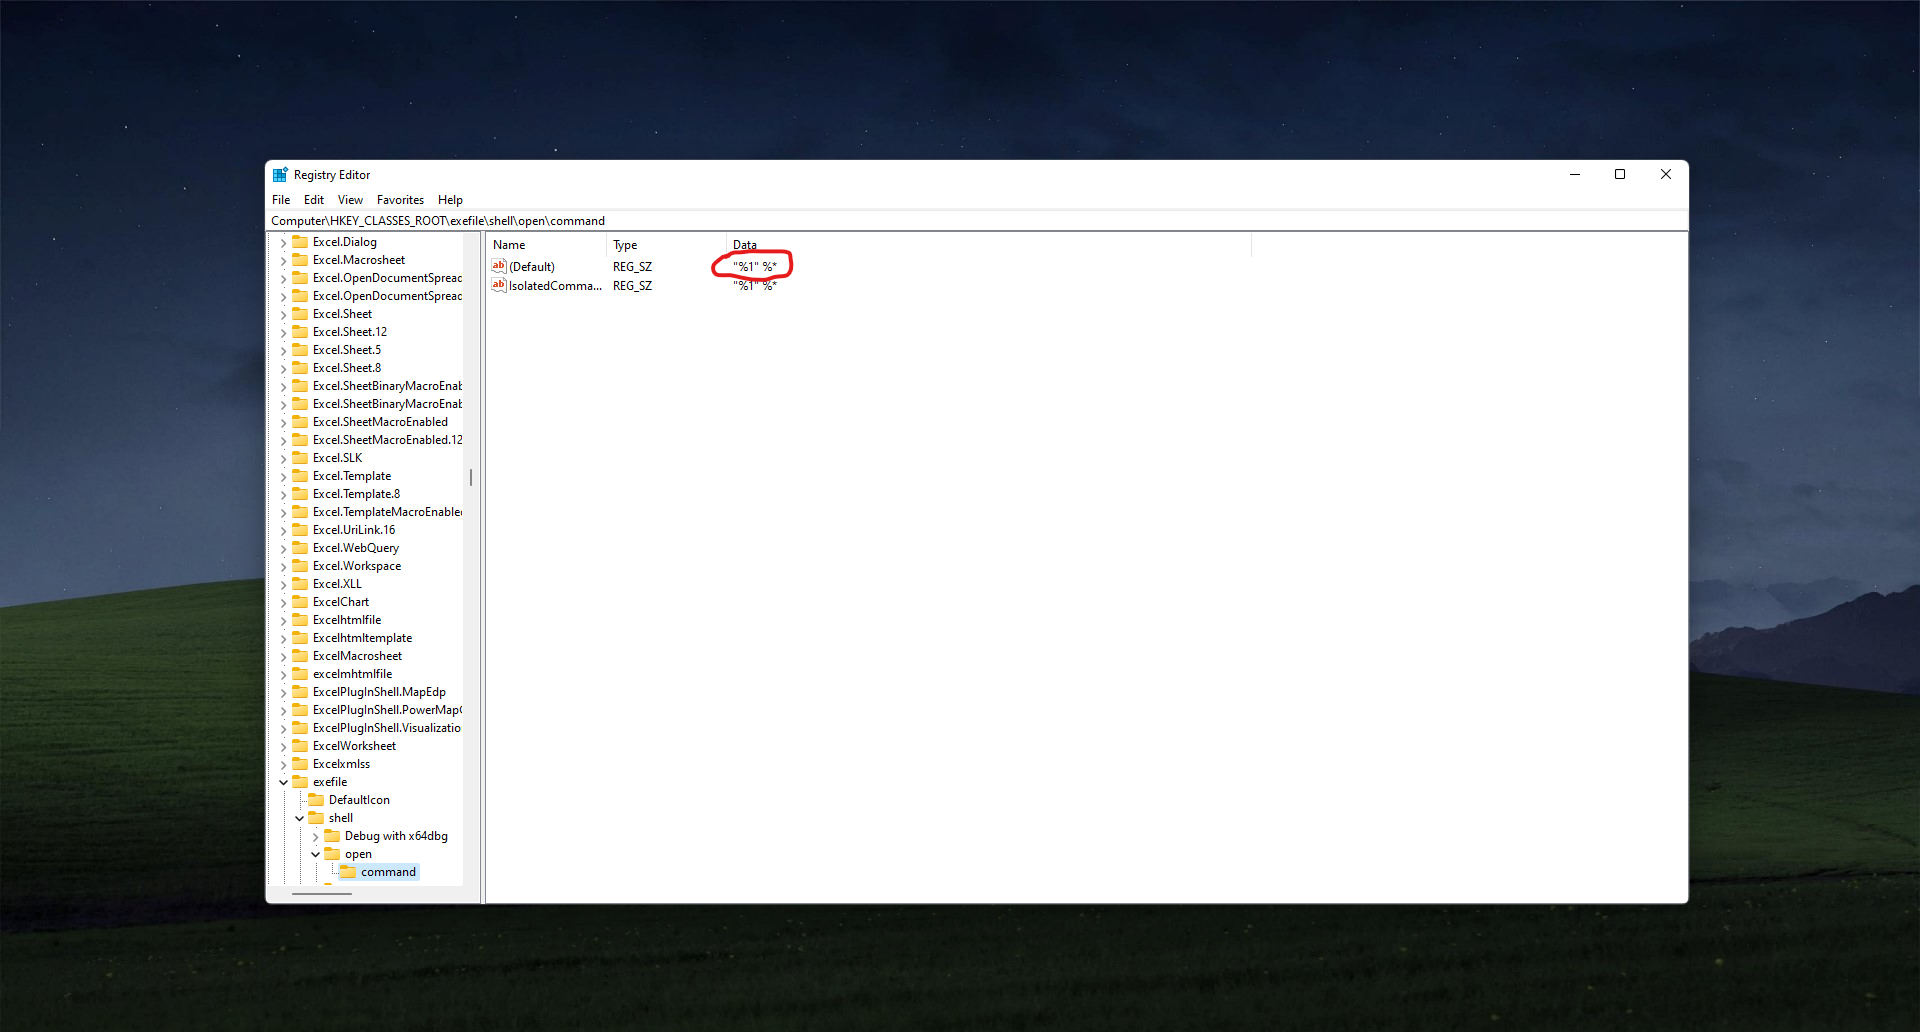Image resolution: width=1920 pixels, height=1032 pixels.
Task: Select the (Default) value name
Action: 532,267
